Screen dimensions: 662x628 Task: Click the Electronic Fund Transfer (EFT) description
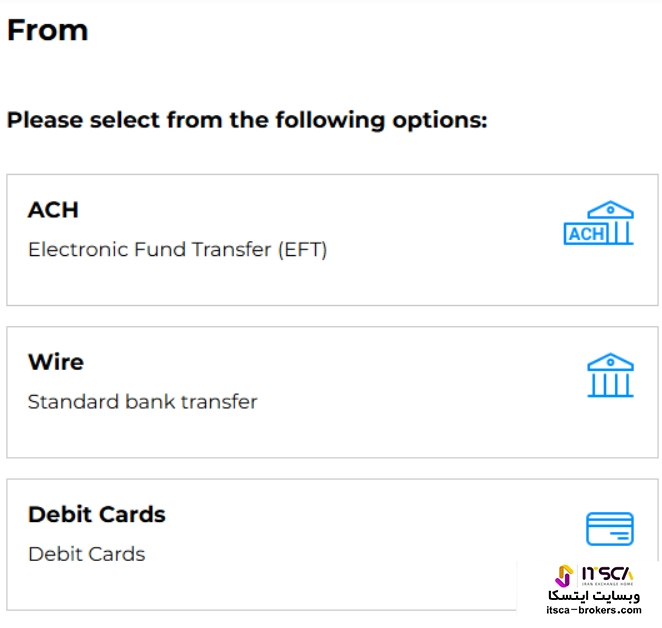[177, 250]
